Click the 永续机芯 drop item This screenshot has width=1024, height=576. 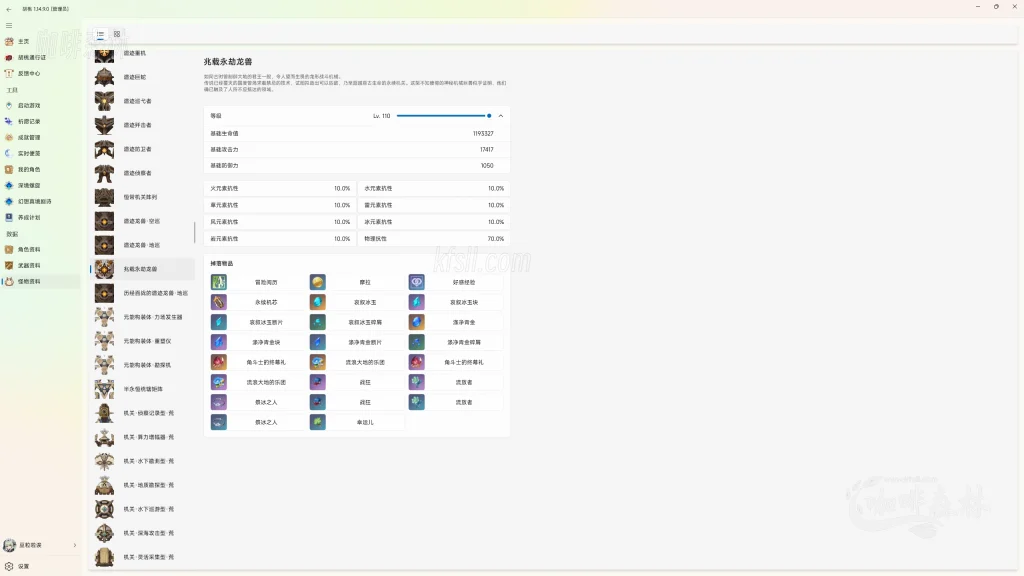pos(257,302)
